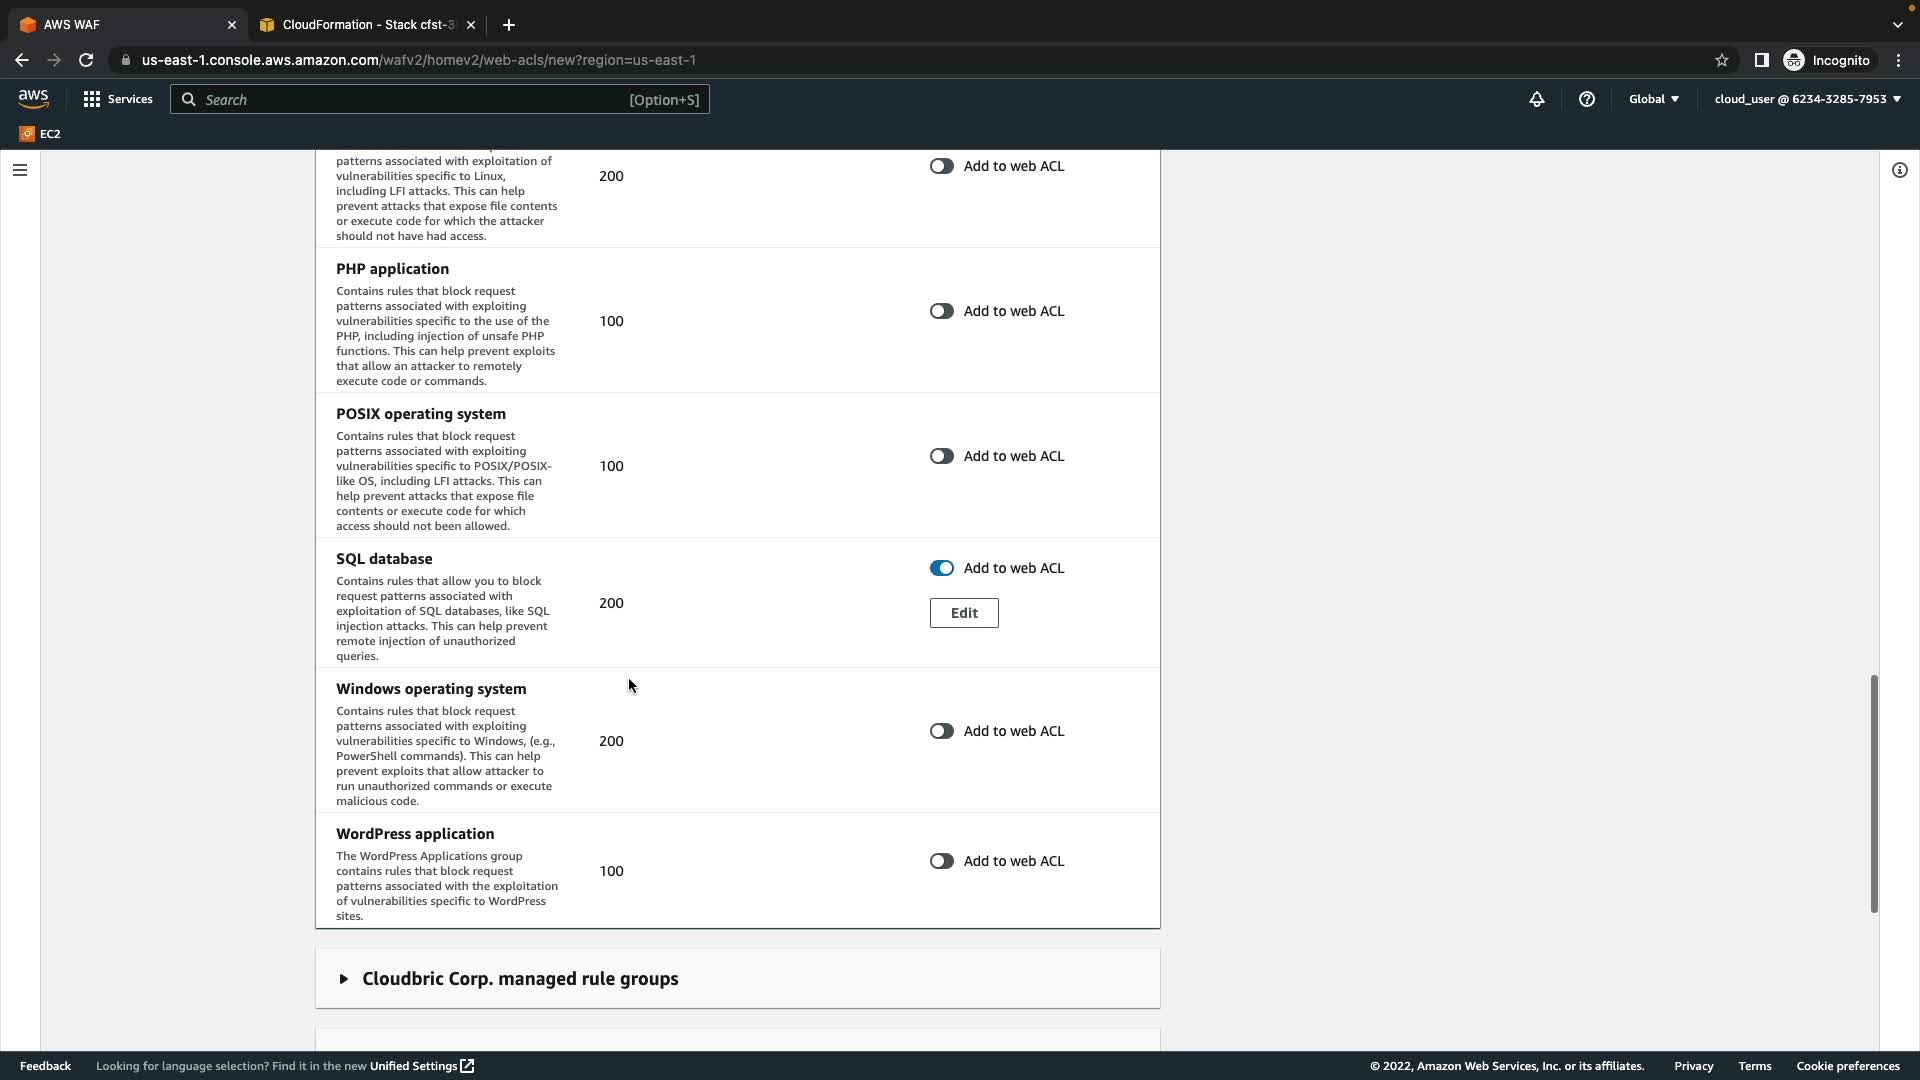The width and height of the screenshot is (1920, 1080).
Task: Open the left hamburger navigation menu
Action: (x=19, y=170)
